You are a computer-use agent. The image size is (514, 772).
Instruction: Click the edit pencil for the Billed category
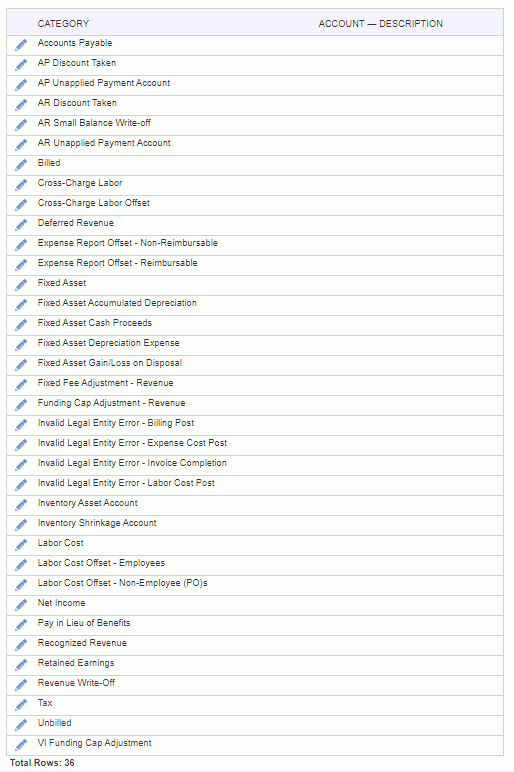coord(21,165)
